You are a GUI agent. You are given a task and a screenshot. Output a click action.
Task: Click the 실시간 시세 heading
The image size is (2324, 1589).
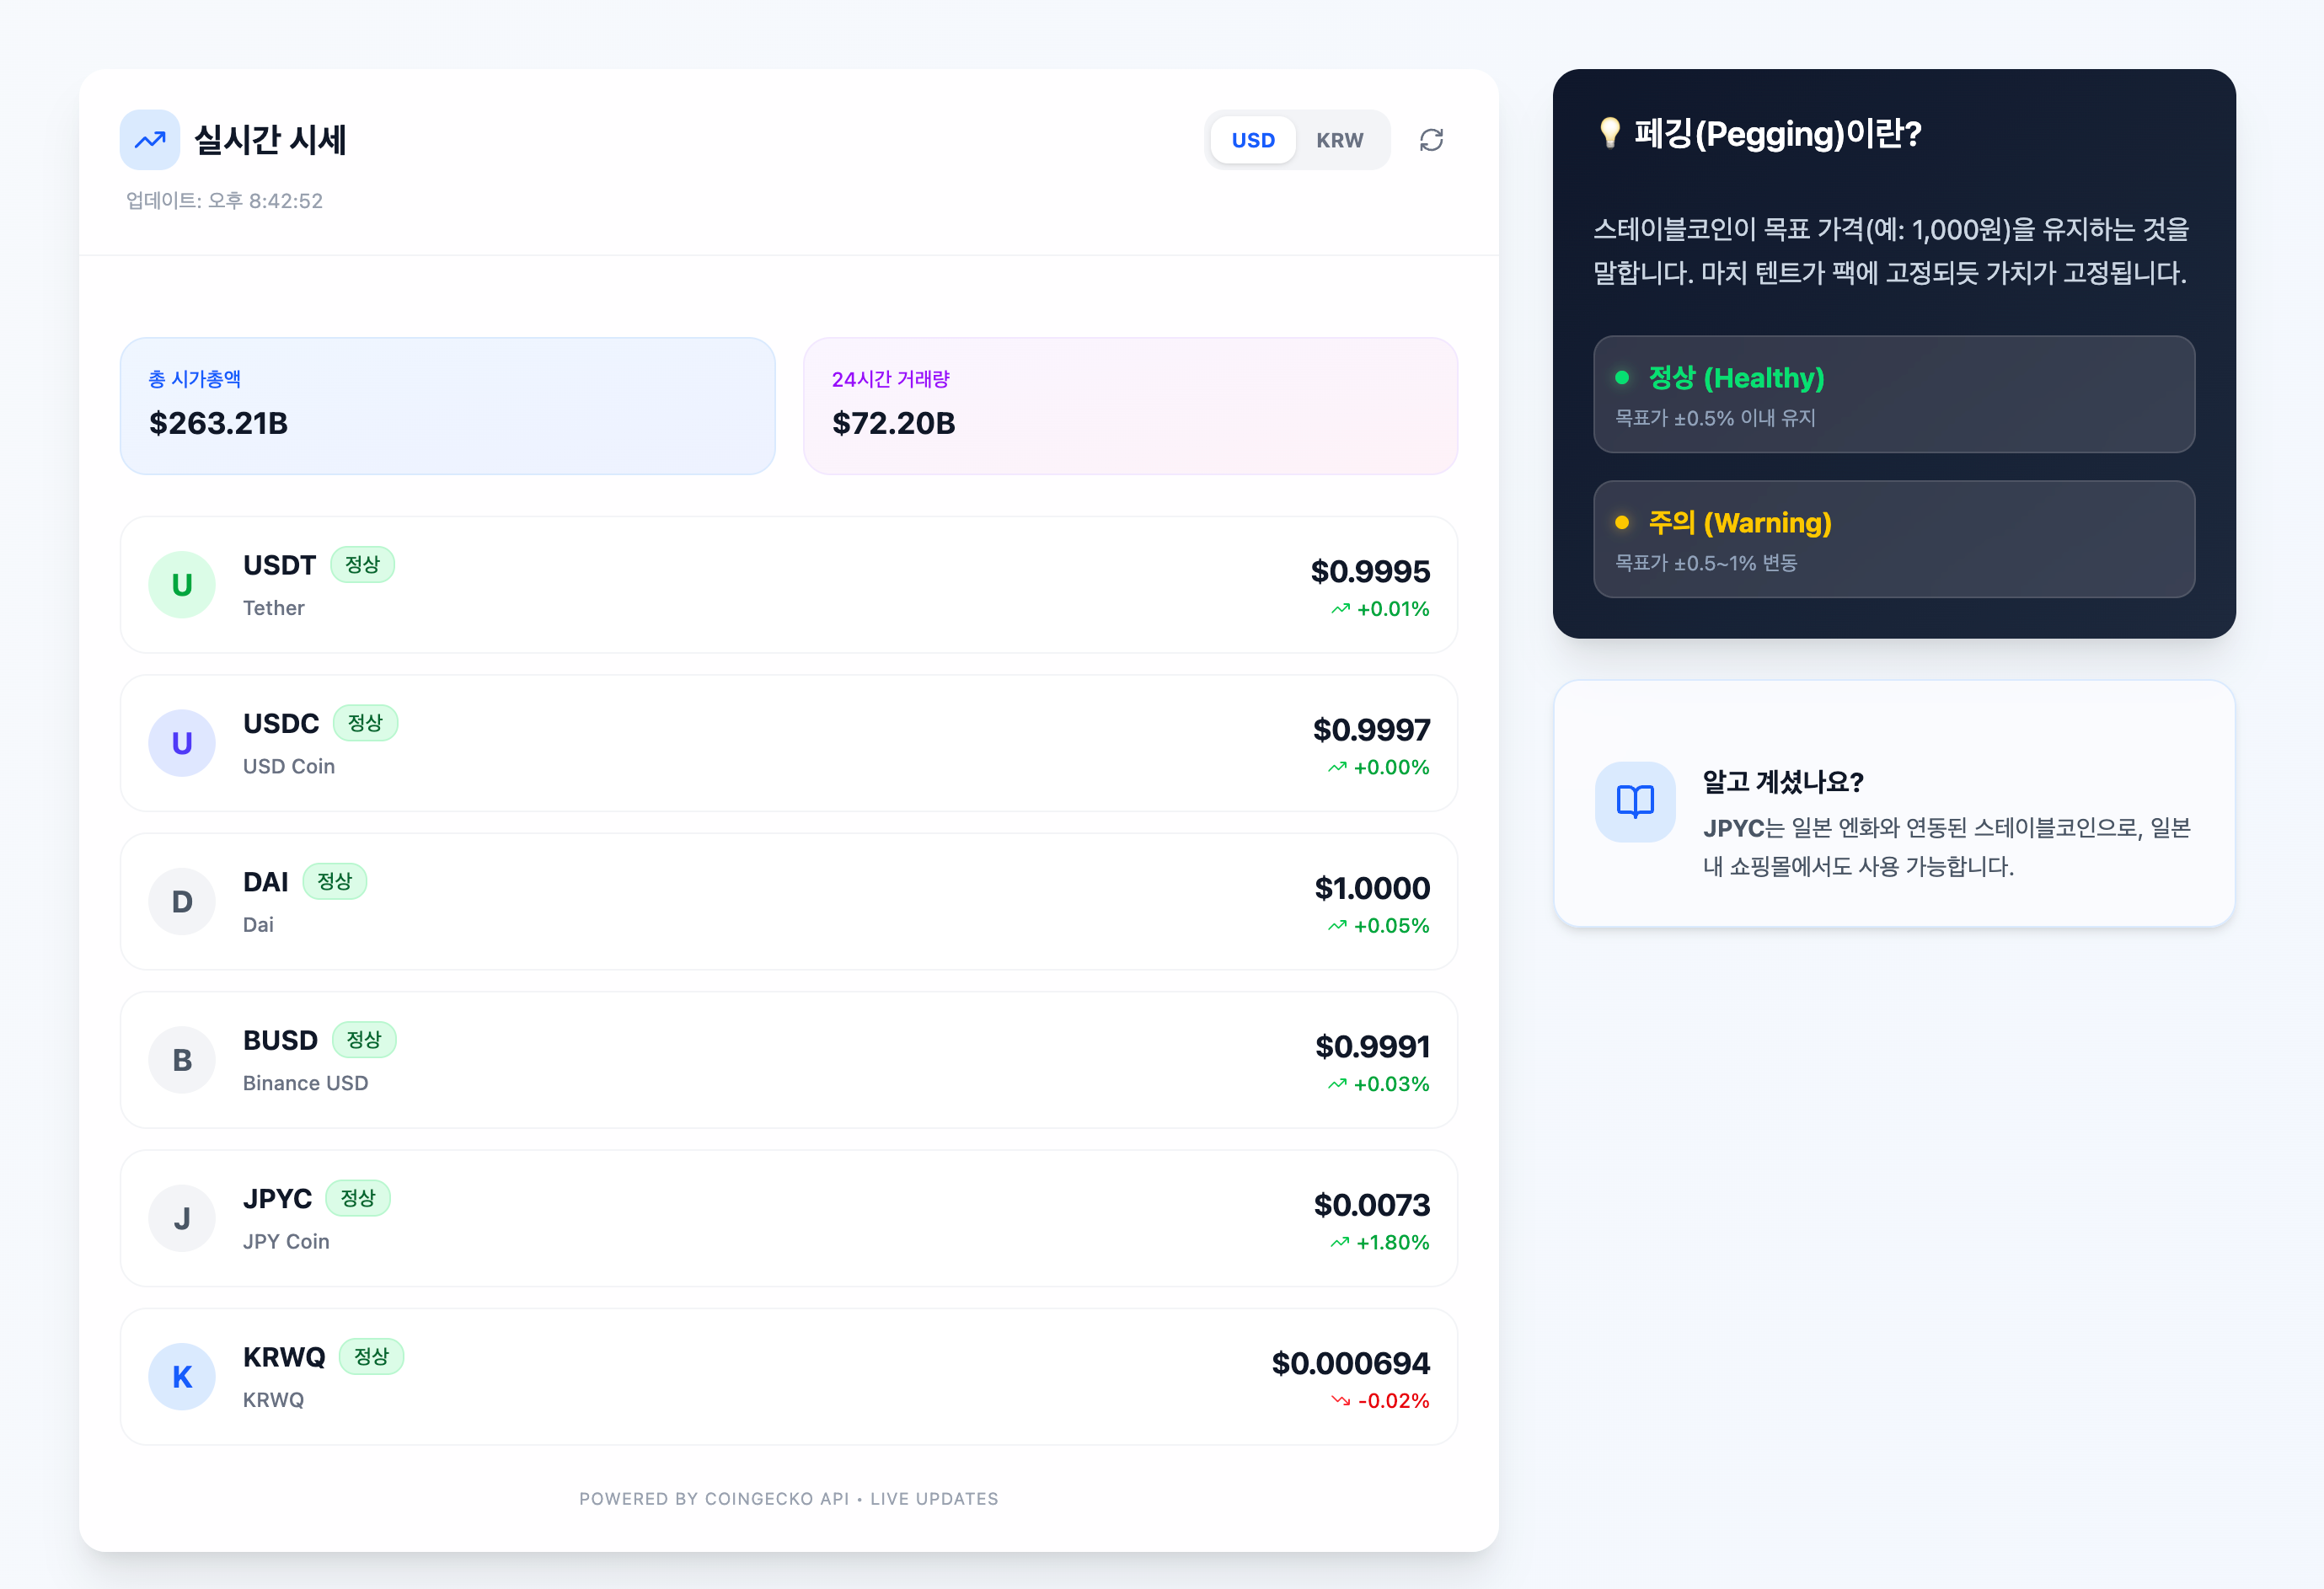[270, 139]
